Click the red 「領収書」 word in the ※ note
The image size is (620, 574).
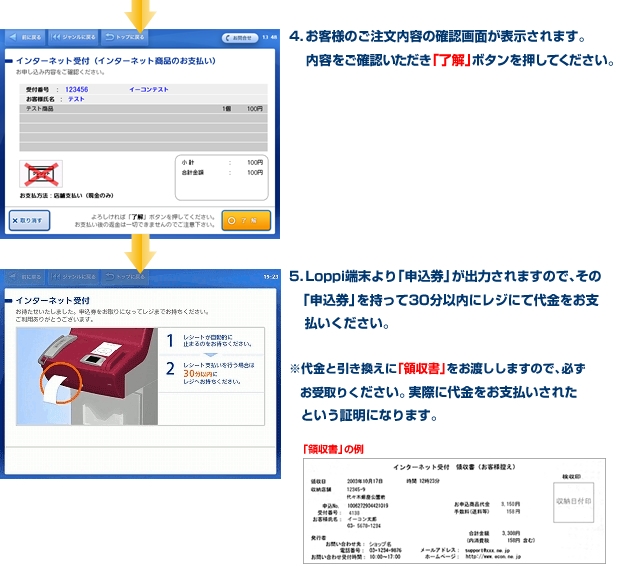pos(422,368)
